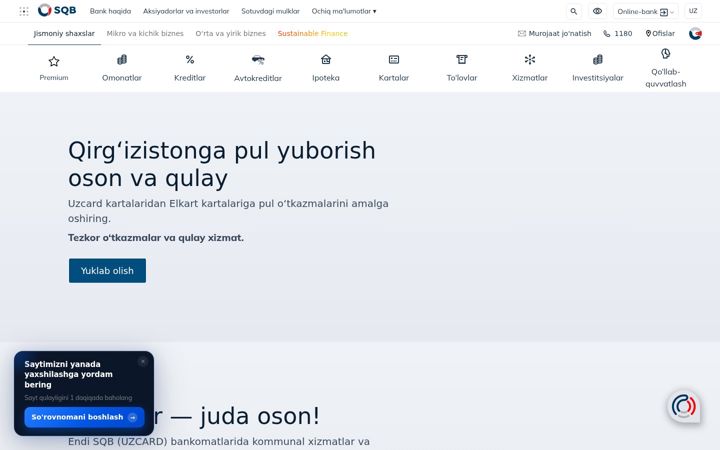Open the chat assistant widget
Screen dimensions: 720x450
[x=684, y=406]
